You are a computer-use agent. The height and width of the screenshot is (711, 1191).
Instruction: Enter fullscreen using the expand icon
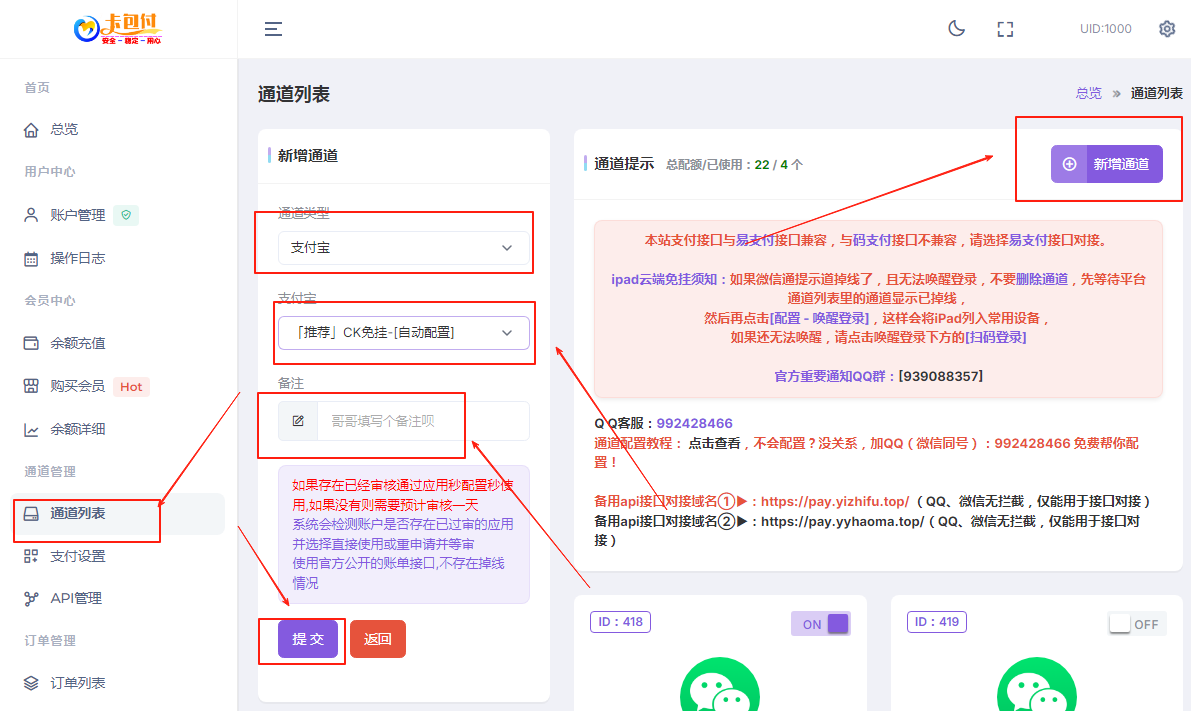pyautogui.click(x=1005, y=29)
